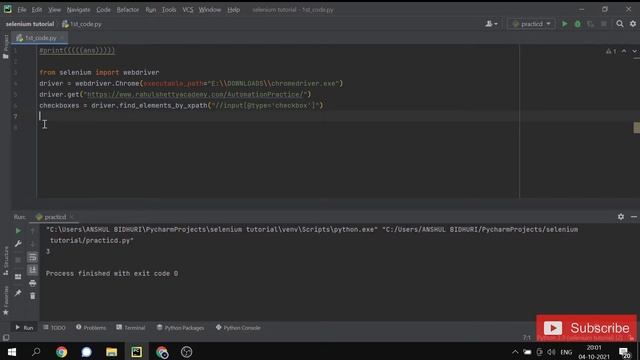The height and width of the screenshot is (360, 640).
Task: Open the Edit menu
Action: 37,9
